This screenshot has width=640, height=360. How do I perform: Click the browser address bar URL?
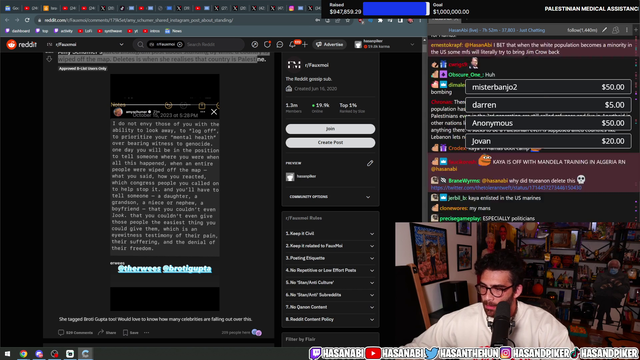click(139, 20)
